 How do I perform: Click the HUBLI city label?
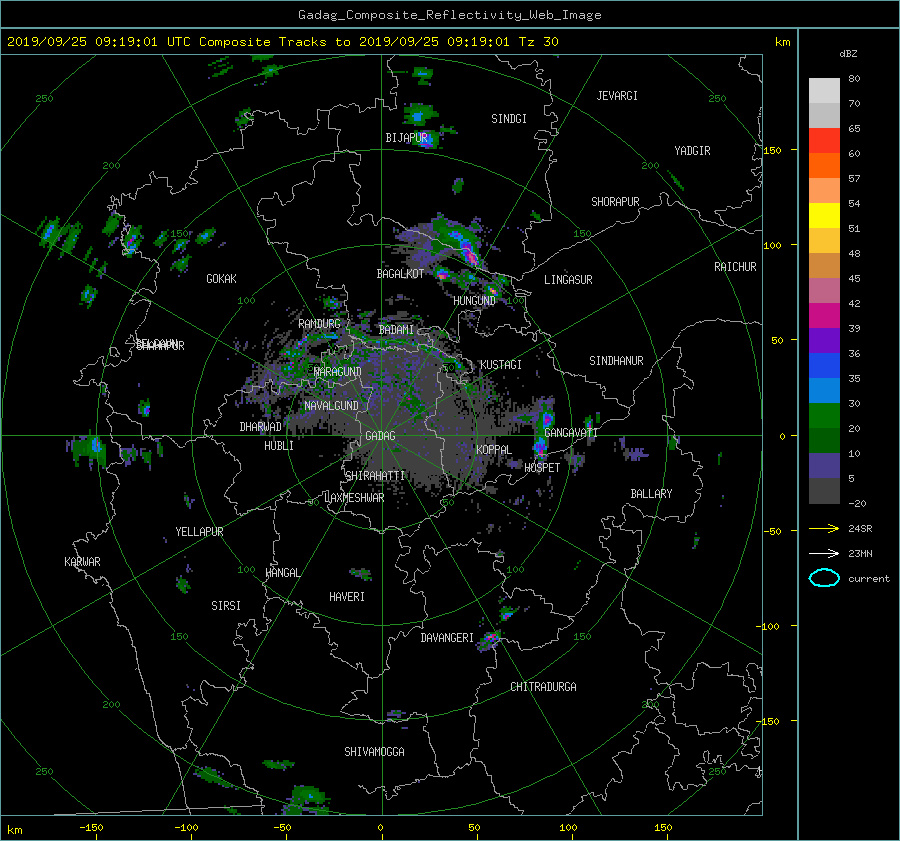coord(279,445)
